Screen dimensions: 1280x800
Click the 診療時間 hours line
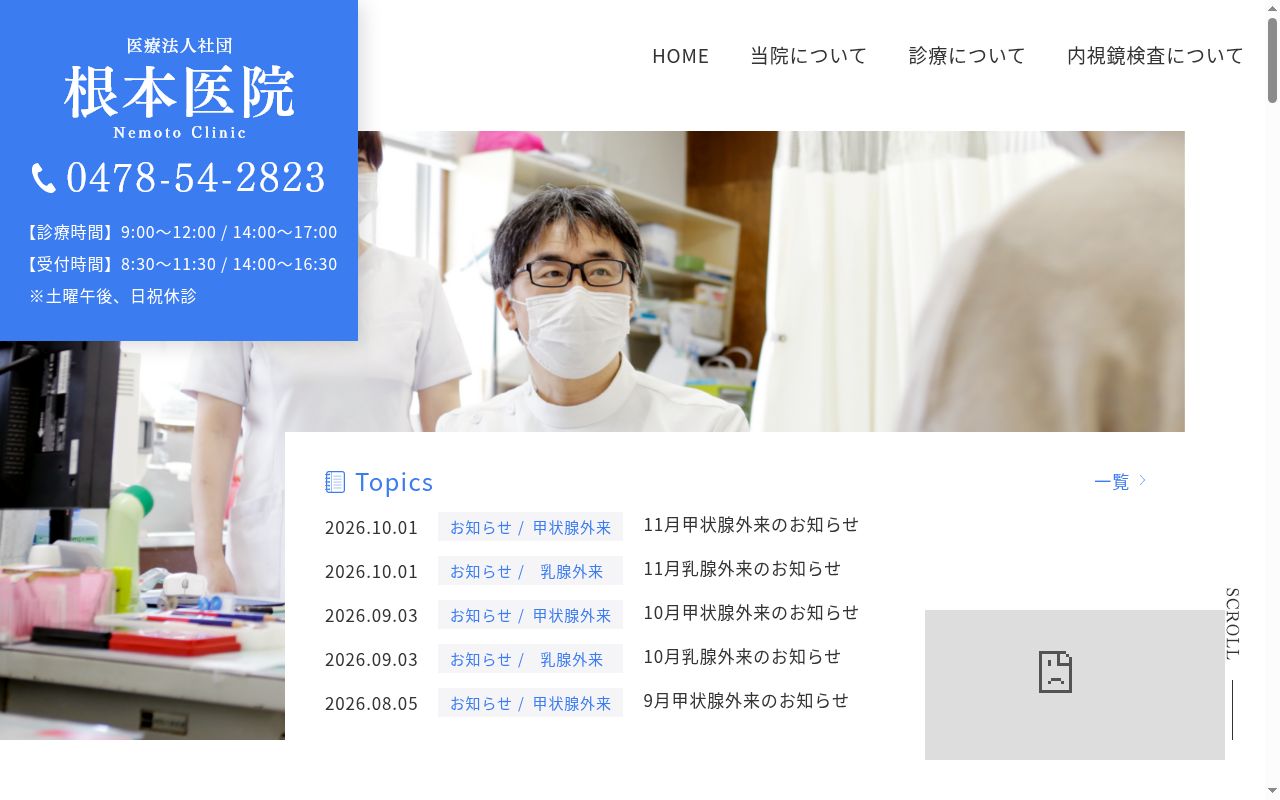click(180, 232)
